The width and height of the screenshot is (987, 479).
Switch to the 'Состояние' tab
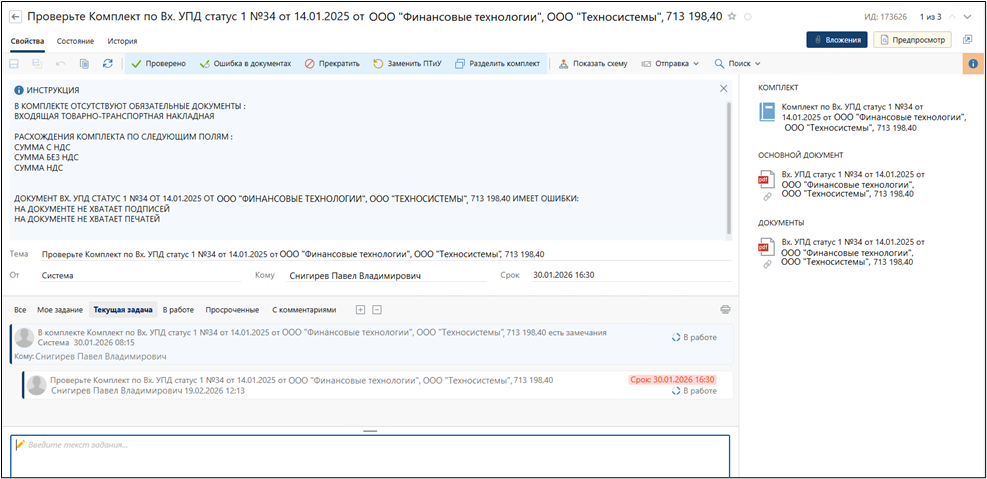pyautogui.click(x=75, y=41)
